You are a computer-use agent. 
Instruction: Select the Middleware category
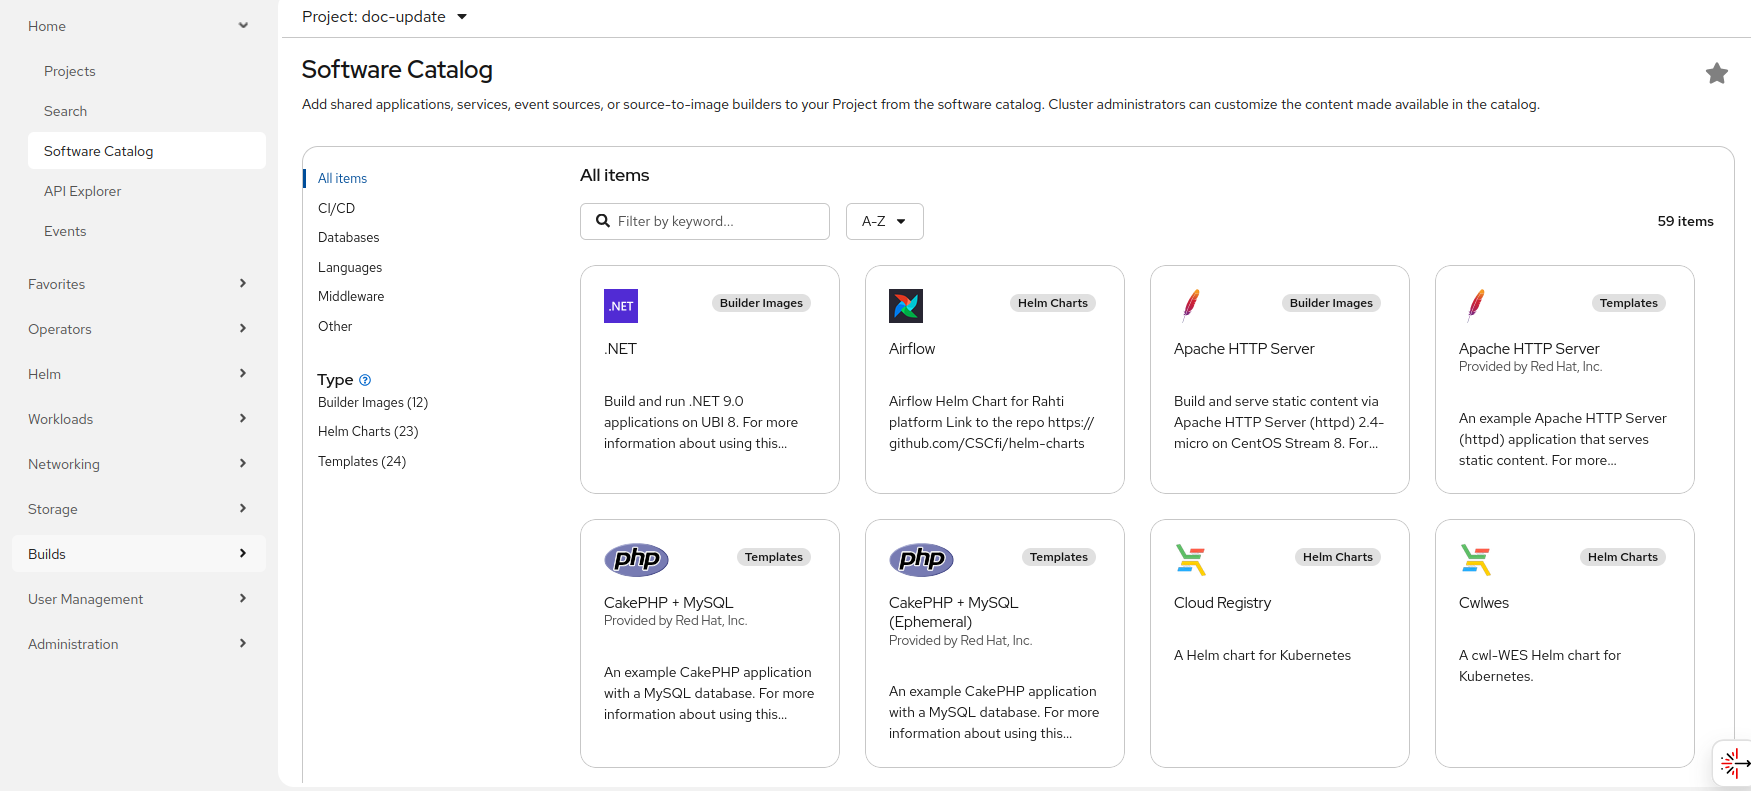point(350,297)
